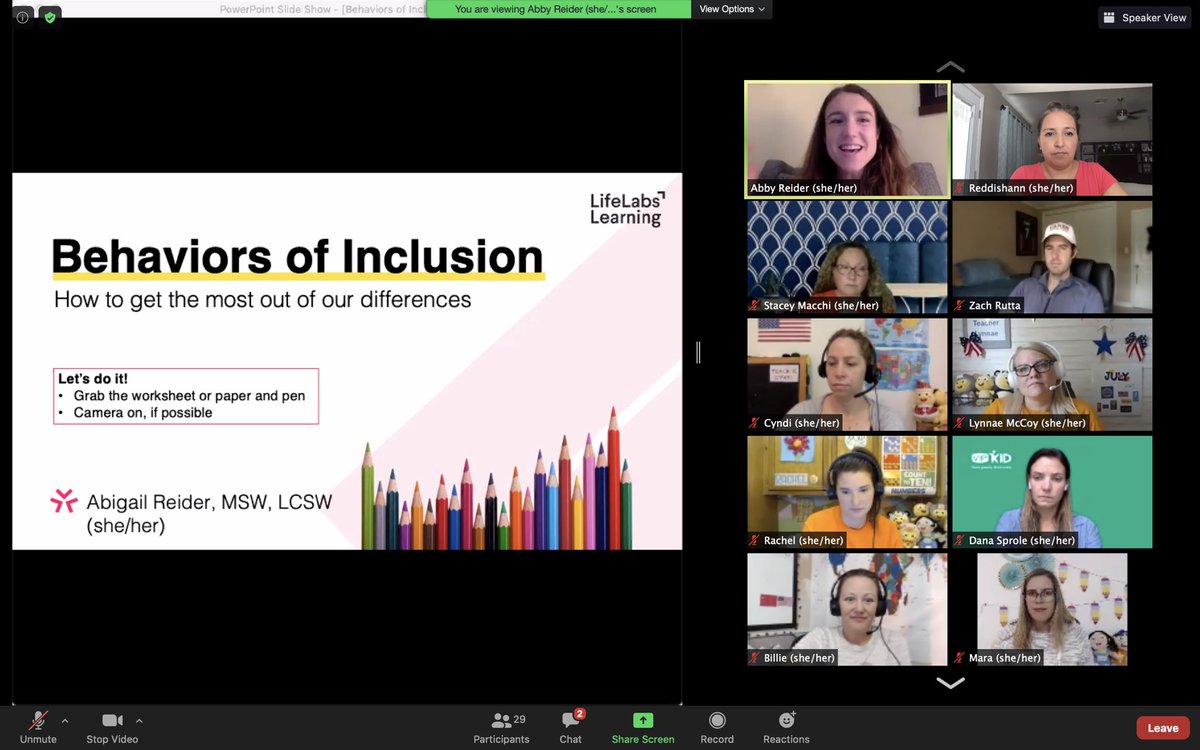Click 'Grab the worksheet or paper and pen' bullet
1200x750 pixels.
point(189,395)
